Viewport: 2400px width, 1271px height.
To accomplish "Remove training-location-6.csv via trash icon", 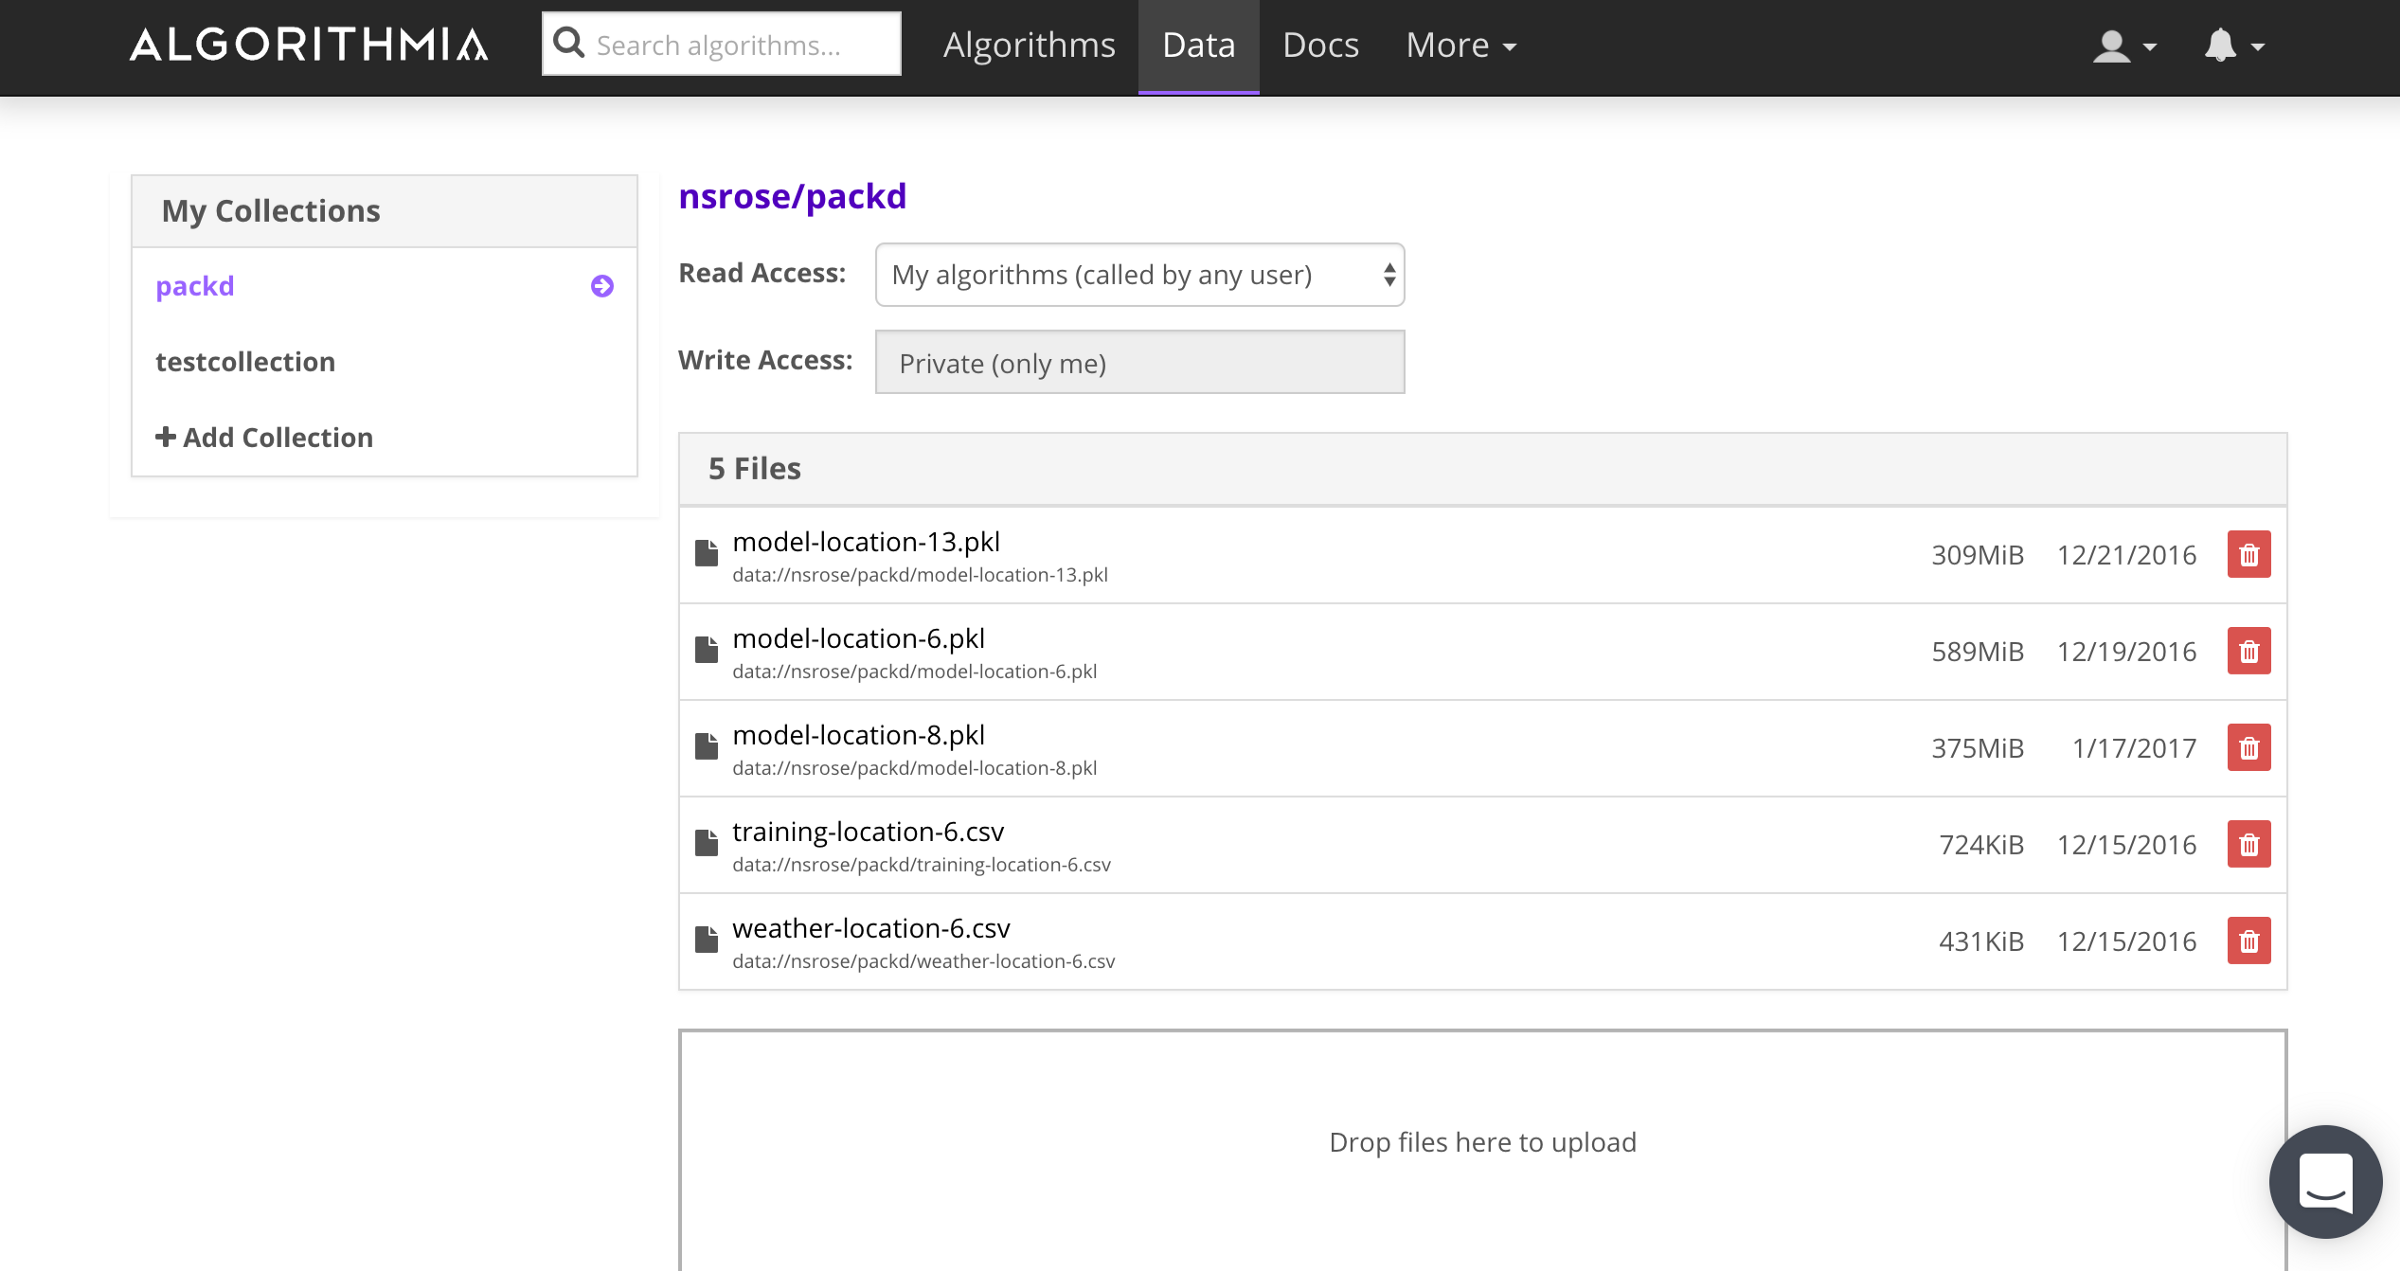I will [x=2248, y=845].
